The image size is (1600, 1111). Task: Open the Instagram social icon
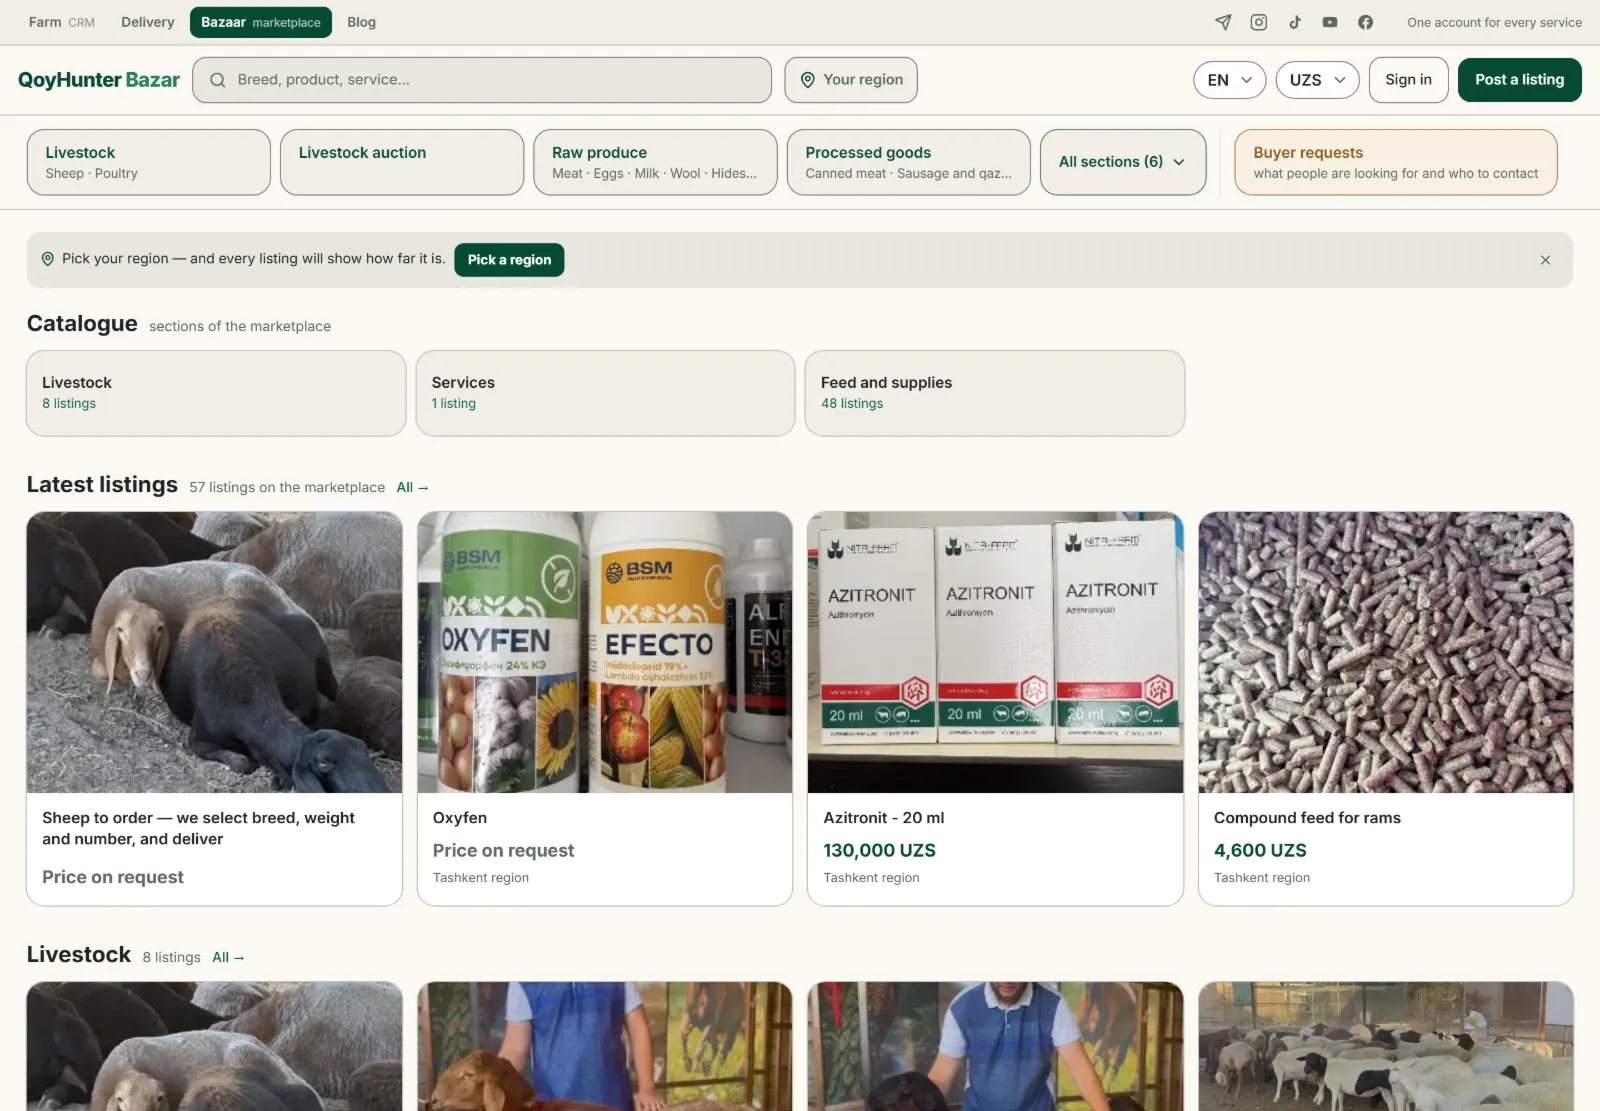(x=1259, y=22)
